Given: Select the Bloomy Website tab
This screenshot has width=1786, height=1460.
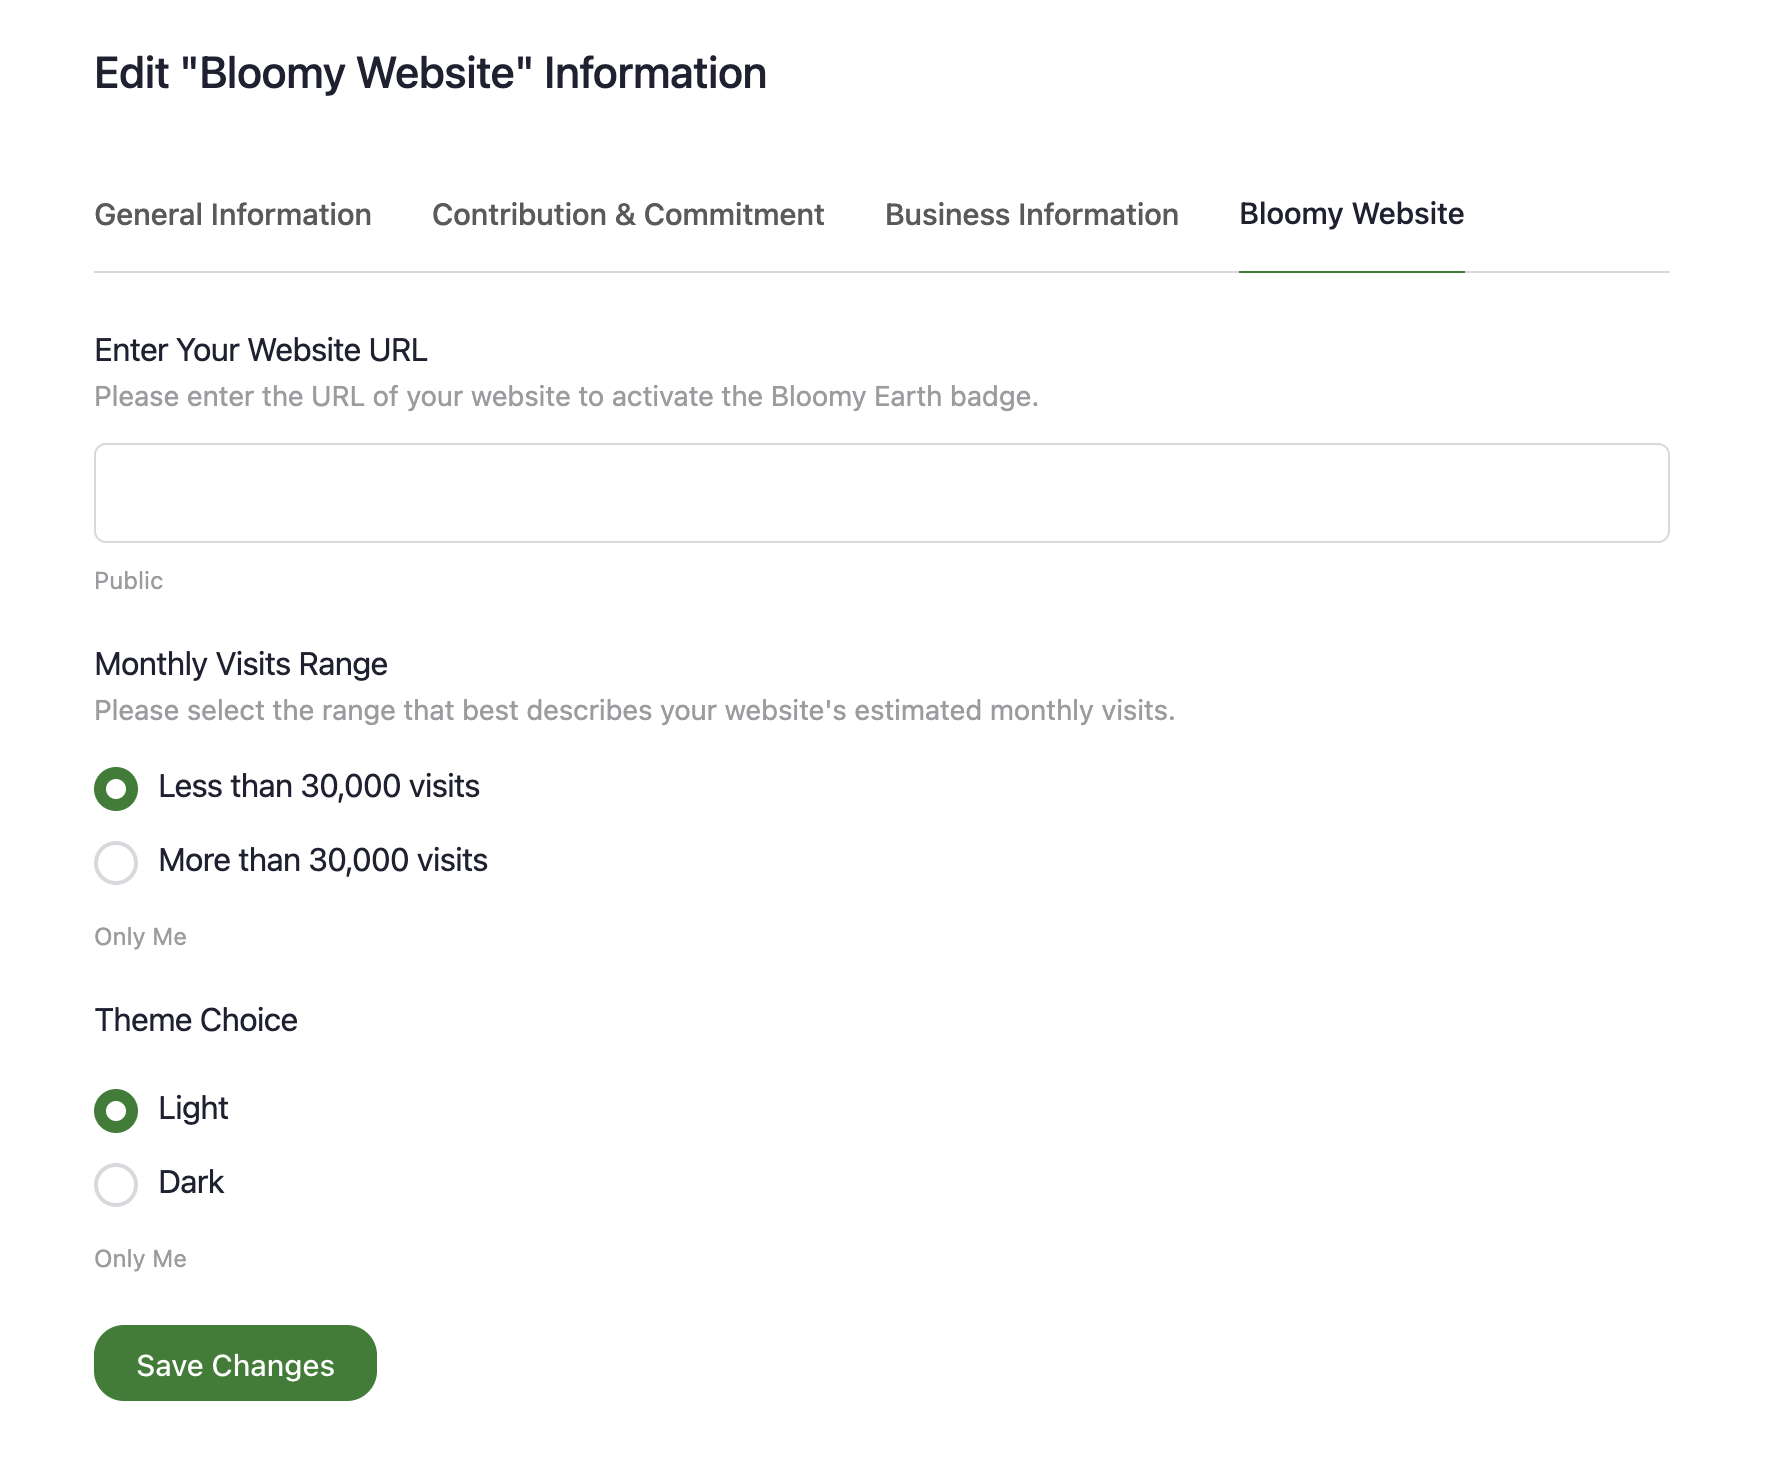Looking at the screenshot, I should click(x=1351, y=214).
